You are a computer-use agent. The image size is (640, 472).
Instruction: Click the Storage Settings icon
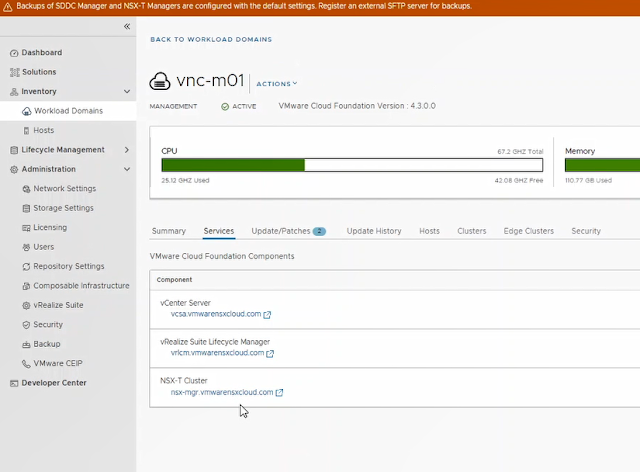pos(27,209)
